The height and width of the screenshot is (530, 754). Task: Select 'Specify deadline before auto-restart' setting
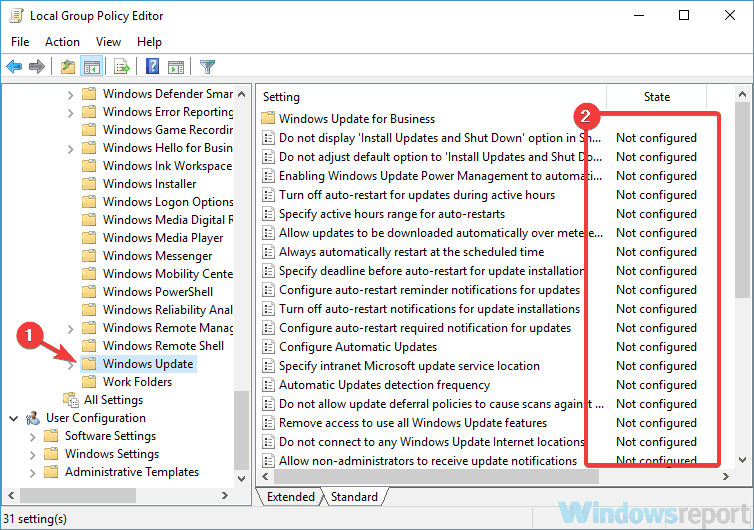click(x=431, y=271)
